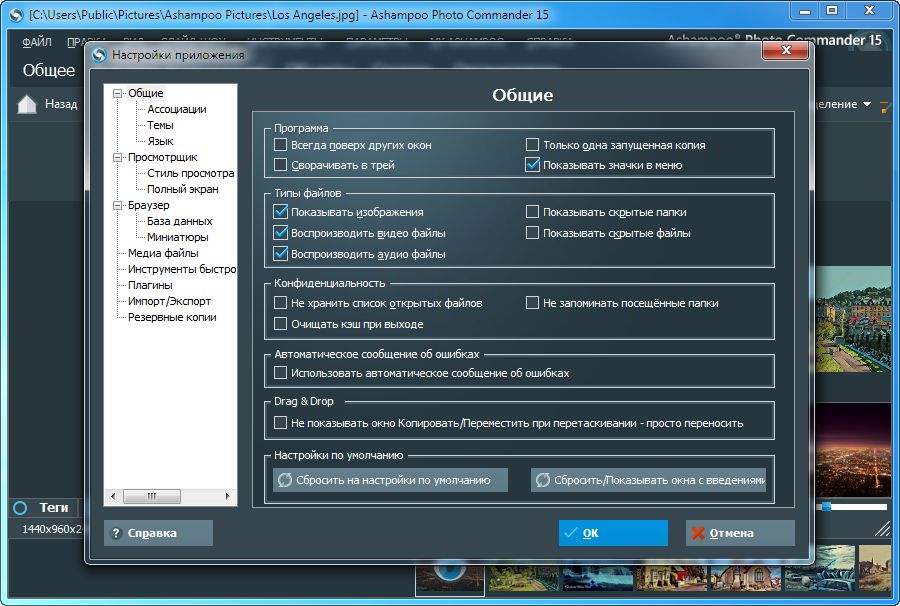
Task: Enable Всегда поверх других окон
Action: [281, 144]
